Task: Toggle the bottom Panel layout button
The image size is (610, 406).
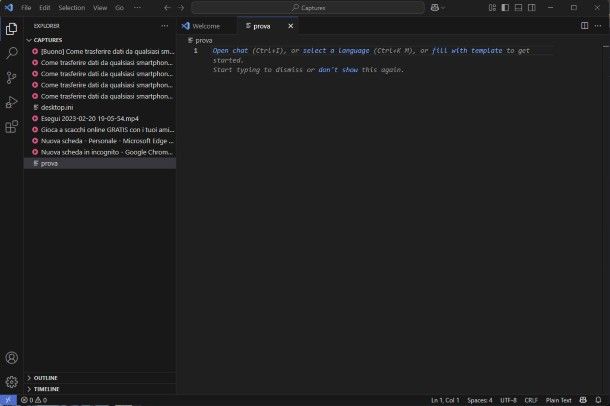Action: pyautogui.click(x=520, y=7)
